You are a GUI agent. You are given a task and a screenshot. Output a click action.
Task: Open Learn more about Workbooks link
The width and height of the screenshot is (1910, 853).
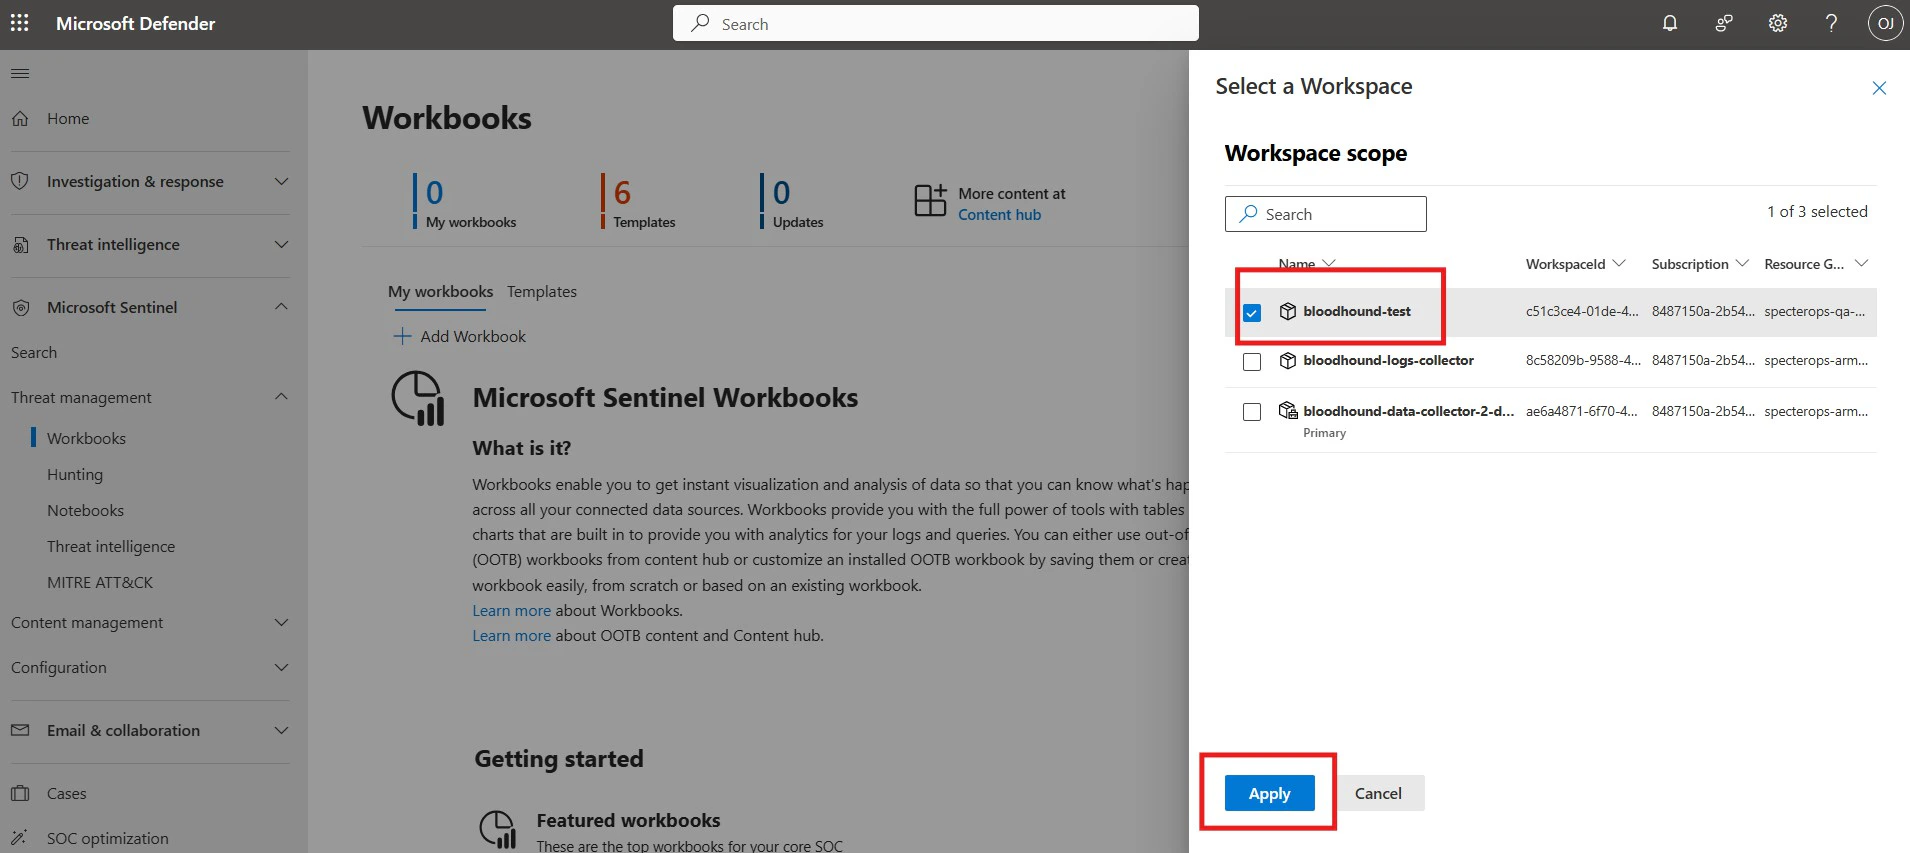point(511,610)
